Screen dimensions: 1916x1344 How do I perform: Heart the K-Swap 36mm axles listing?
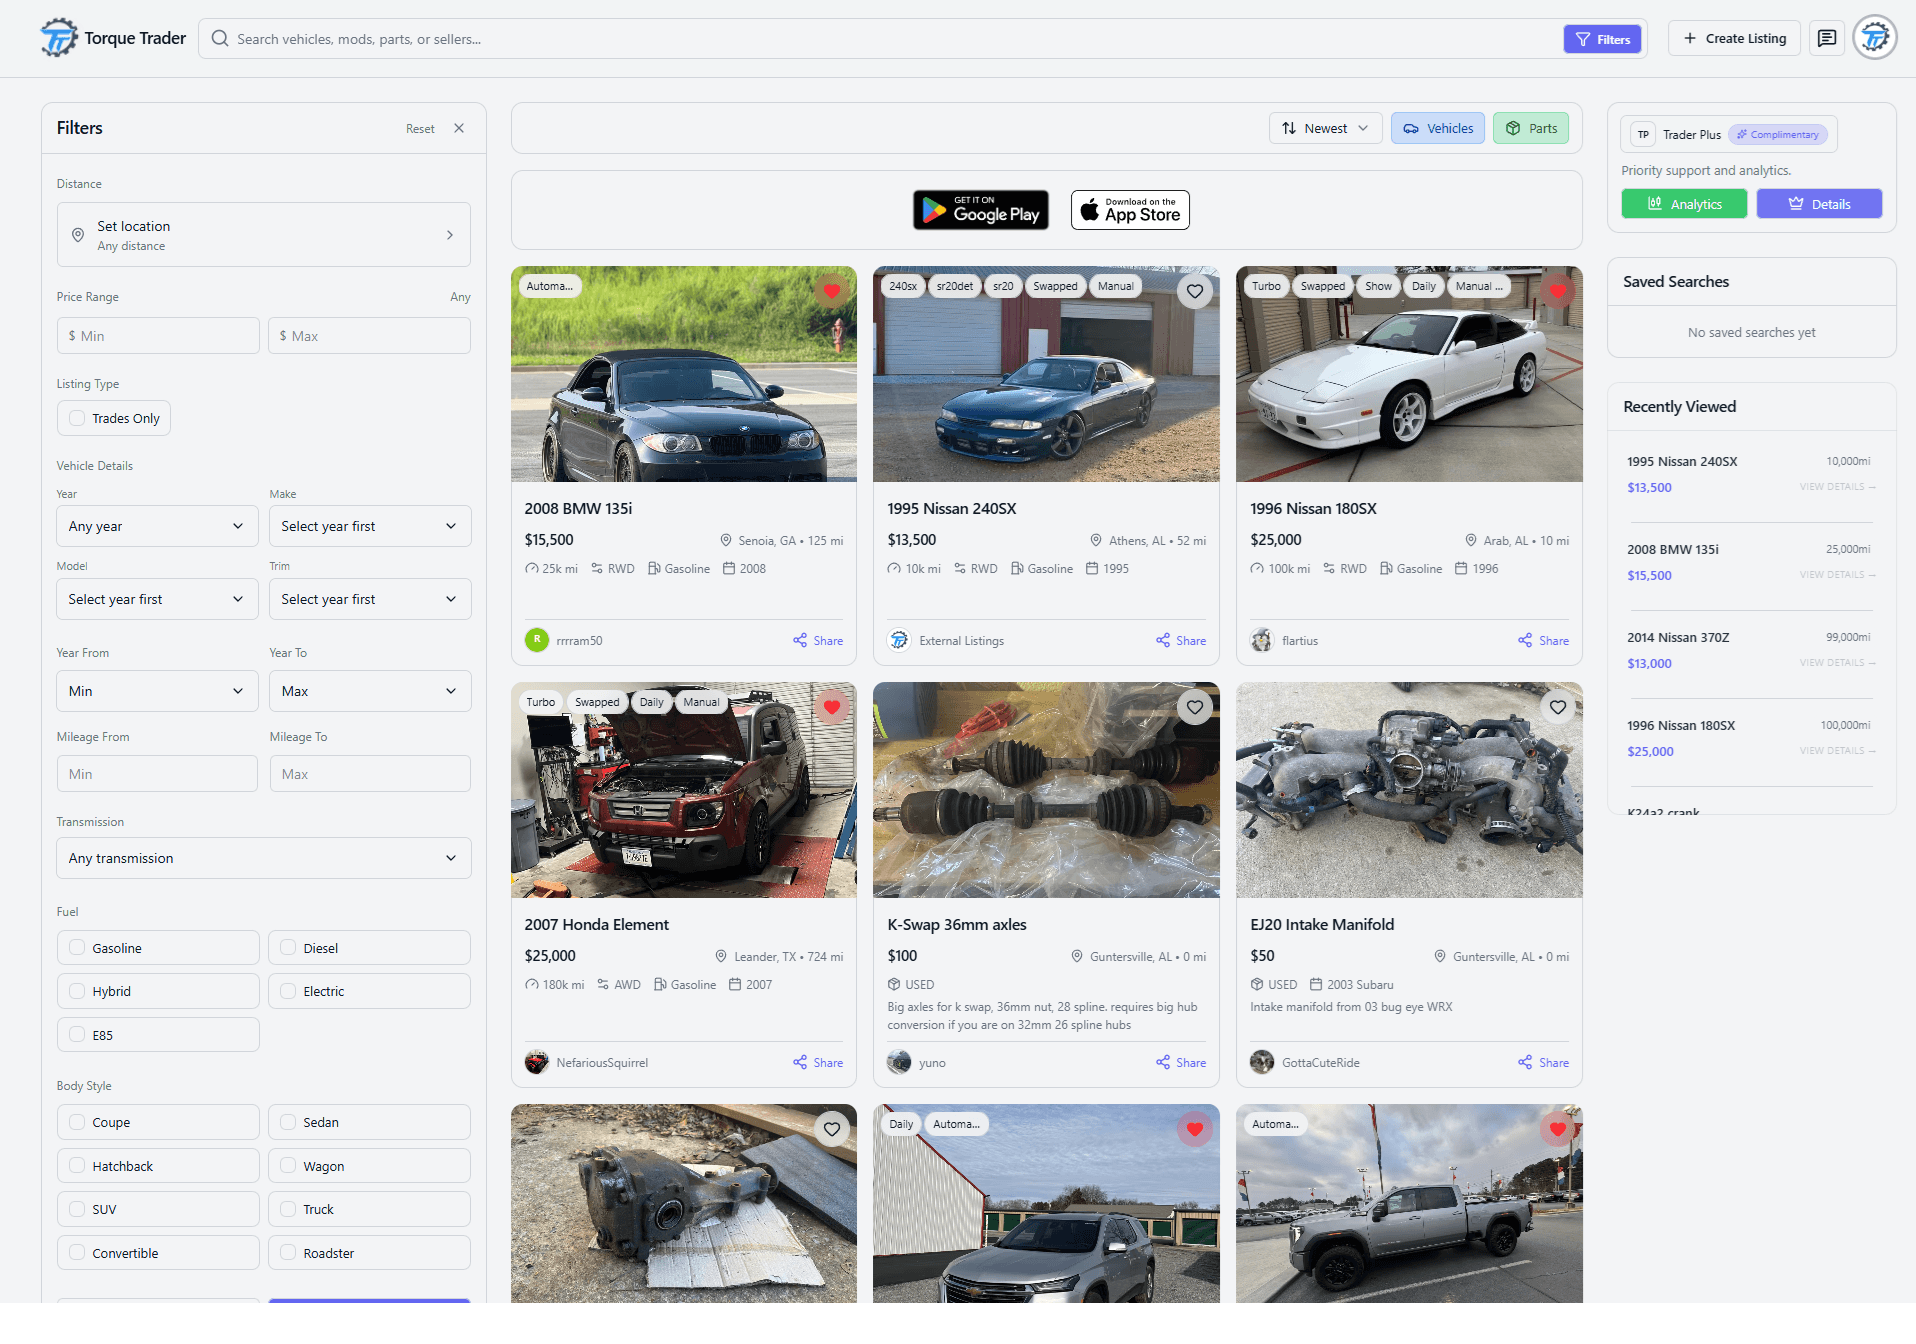tap(1194, 707)
